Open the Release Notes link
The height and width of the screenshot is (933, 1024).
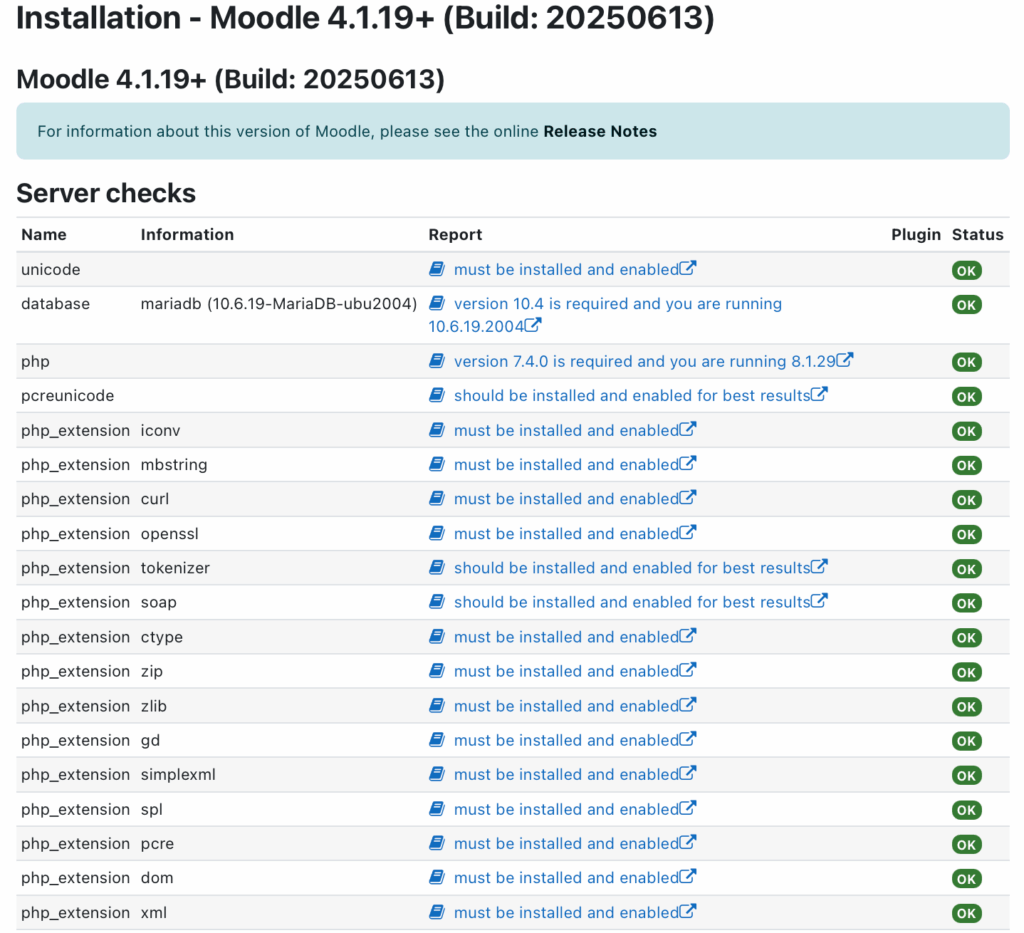(599, 131)
